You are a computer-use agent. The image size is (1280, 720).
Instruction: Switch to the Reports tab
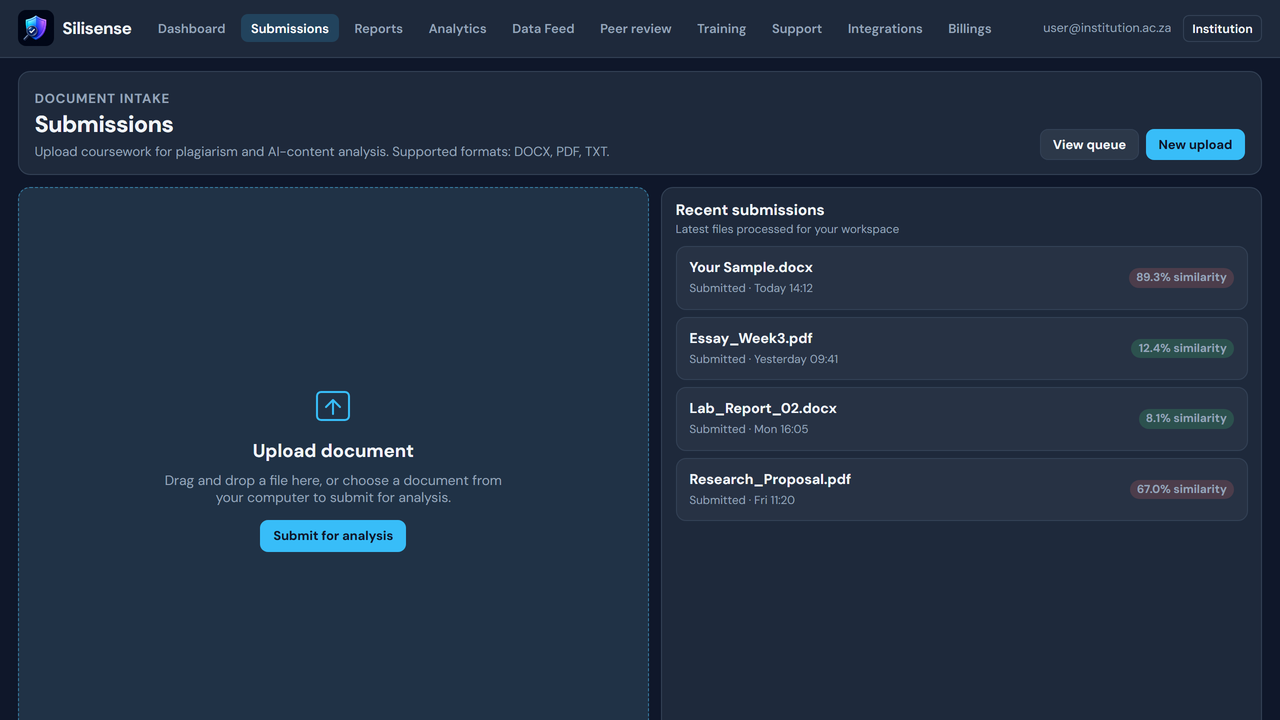[378, 28]
